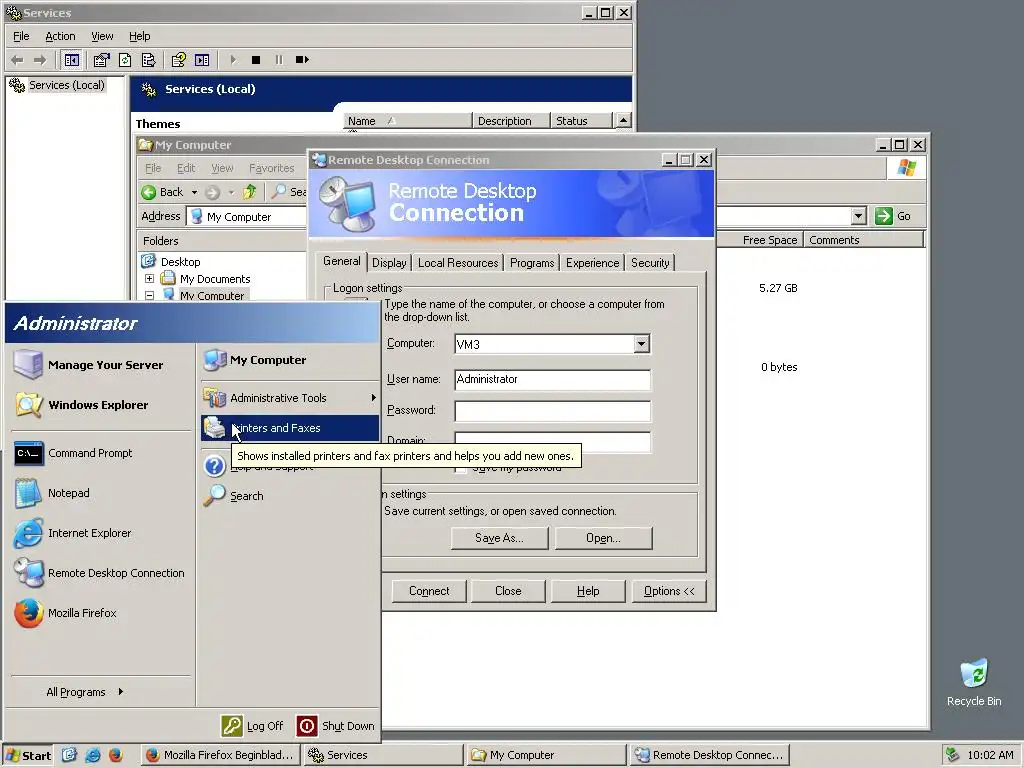
Task: Click the User name input field
Action: (552, 379)
